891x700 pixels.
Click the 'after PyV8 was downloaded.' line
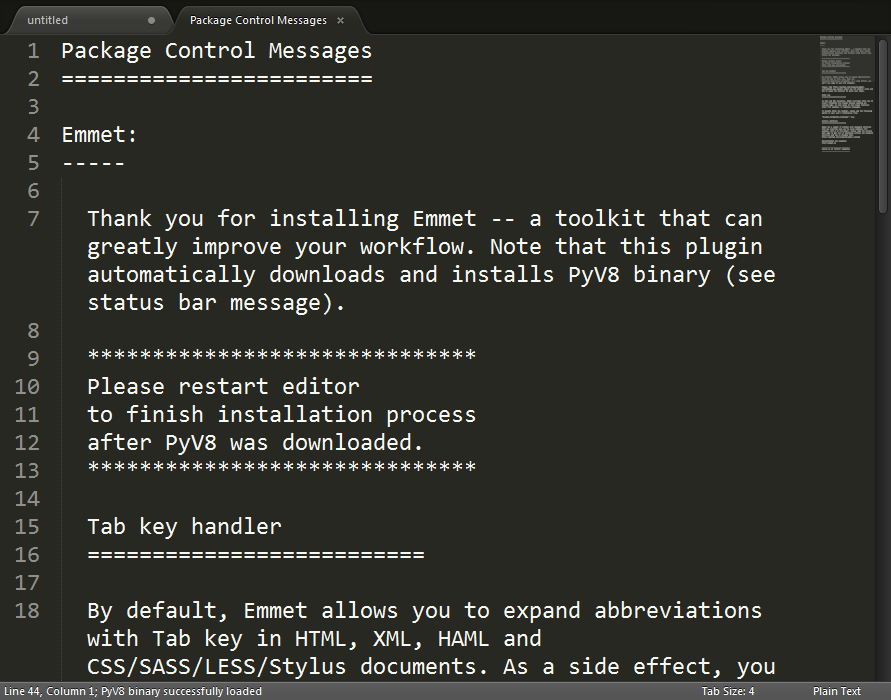point(255,443)
